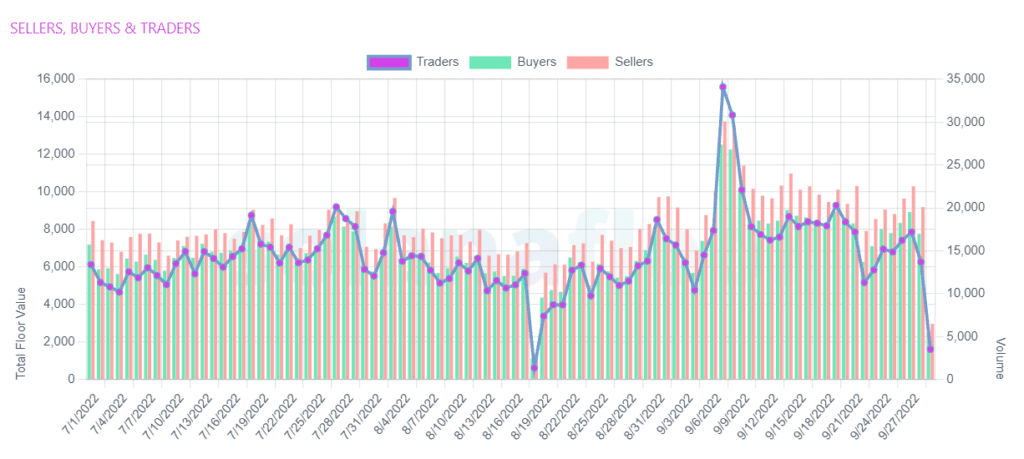Click the Total Floor Value axis title
This screenshot has width=1024, height=459.
pos(21,332)
